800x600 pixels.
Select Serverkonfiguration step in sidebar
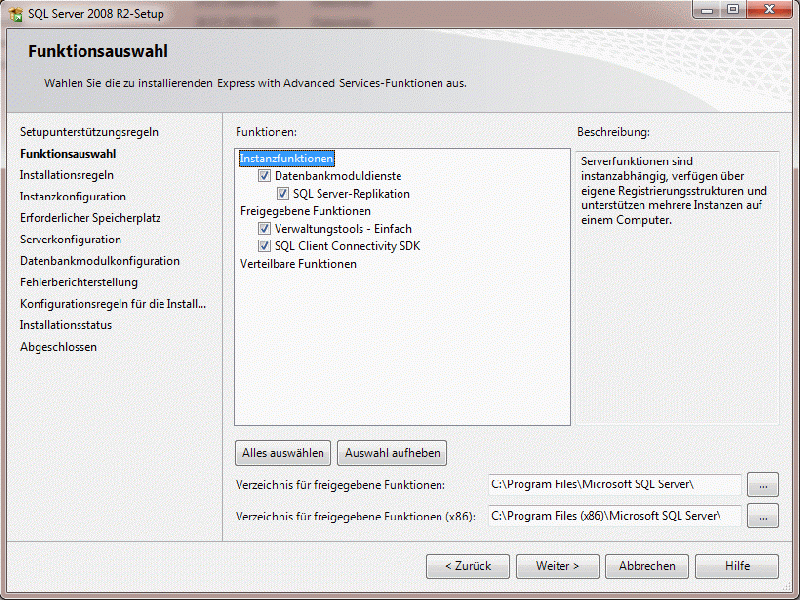70,239
